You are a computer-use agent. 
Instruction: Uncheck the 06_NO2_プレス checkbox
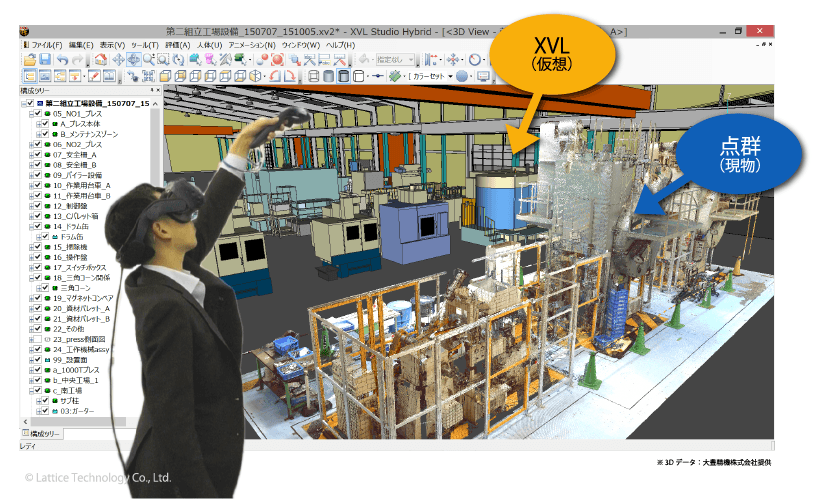pos(37,144)
